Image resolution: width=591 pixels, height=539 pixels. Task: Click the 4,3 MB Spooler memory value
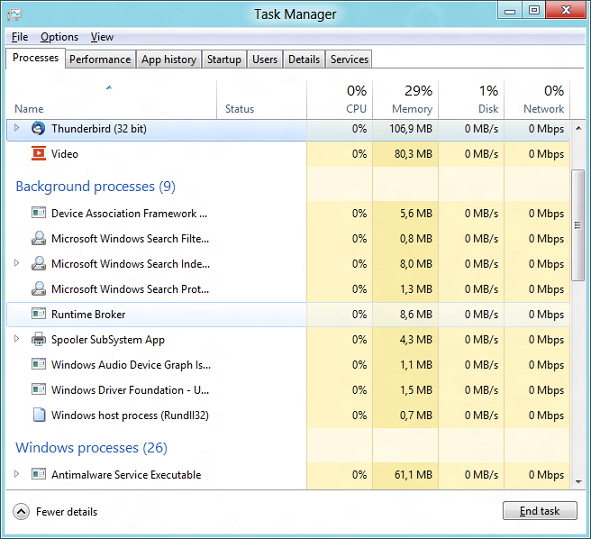tap(416, 340)
